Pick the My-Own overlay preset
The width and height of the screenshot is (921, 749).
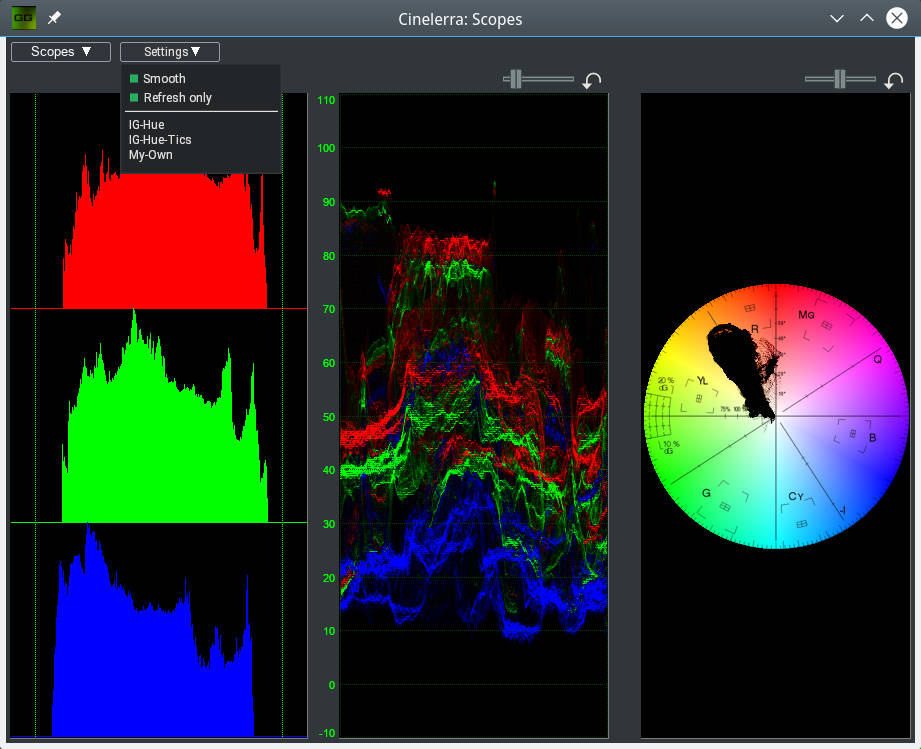coord(151,155)
